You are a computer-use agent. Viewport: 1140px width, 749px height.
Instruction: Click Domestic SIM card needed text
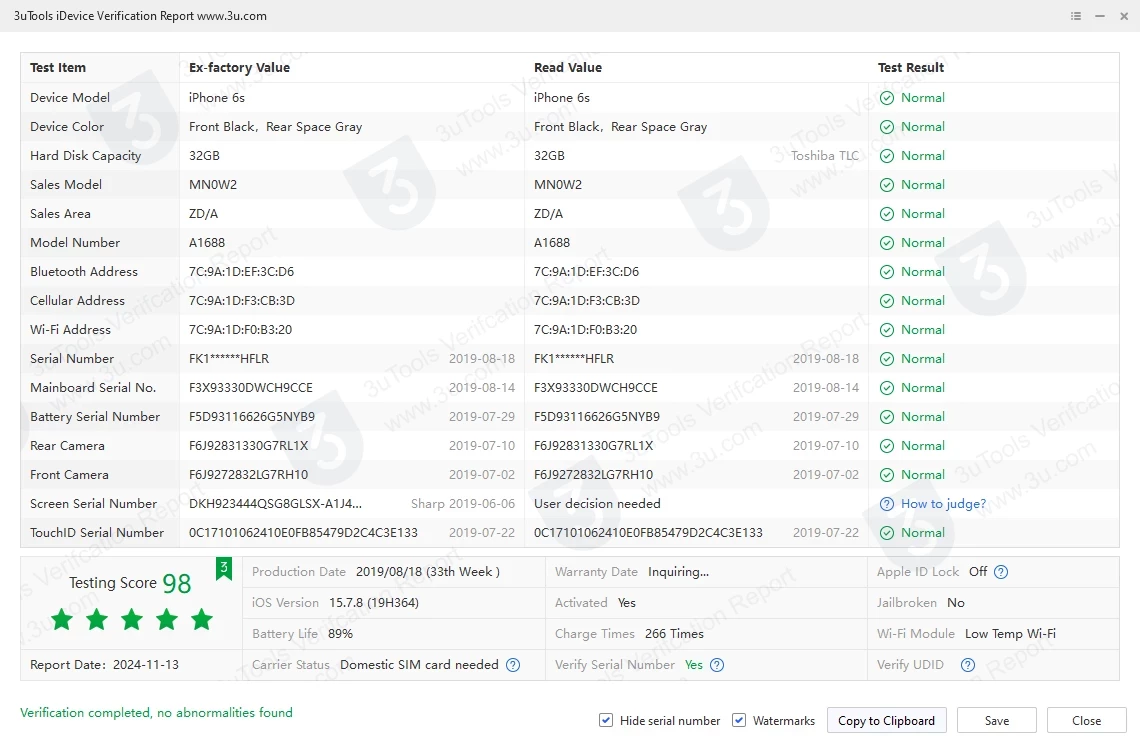coord(420,665)
